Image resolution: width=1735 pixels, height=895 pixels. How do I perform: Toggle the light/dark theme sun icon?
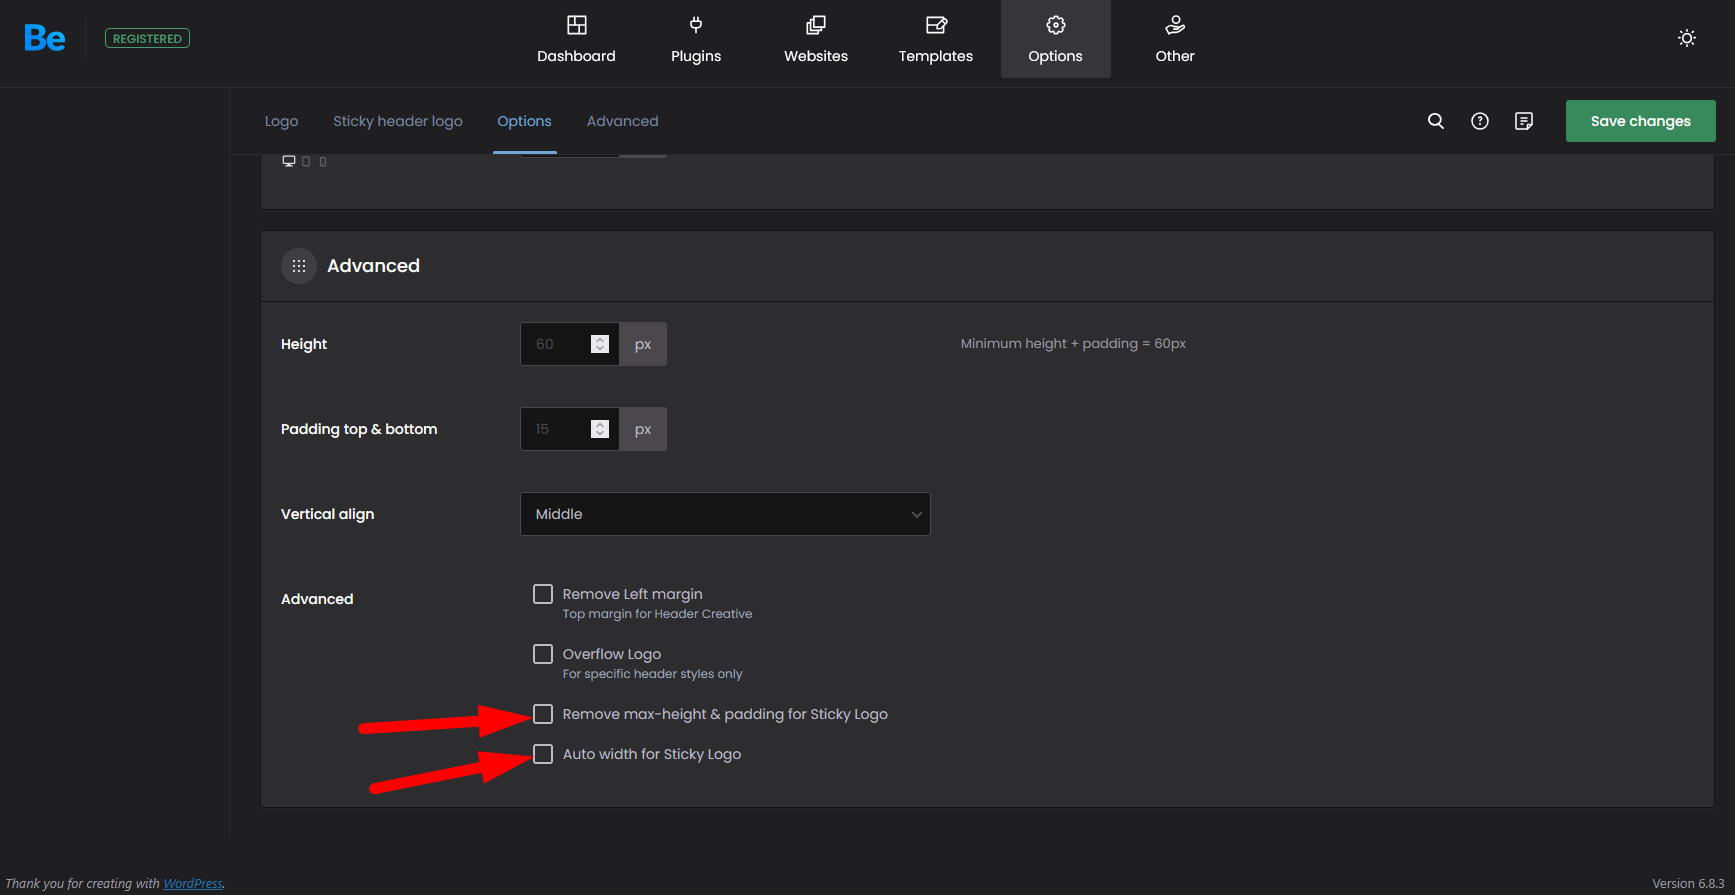[x=1686, y=38]
